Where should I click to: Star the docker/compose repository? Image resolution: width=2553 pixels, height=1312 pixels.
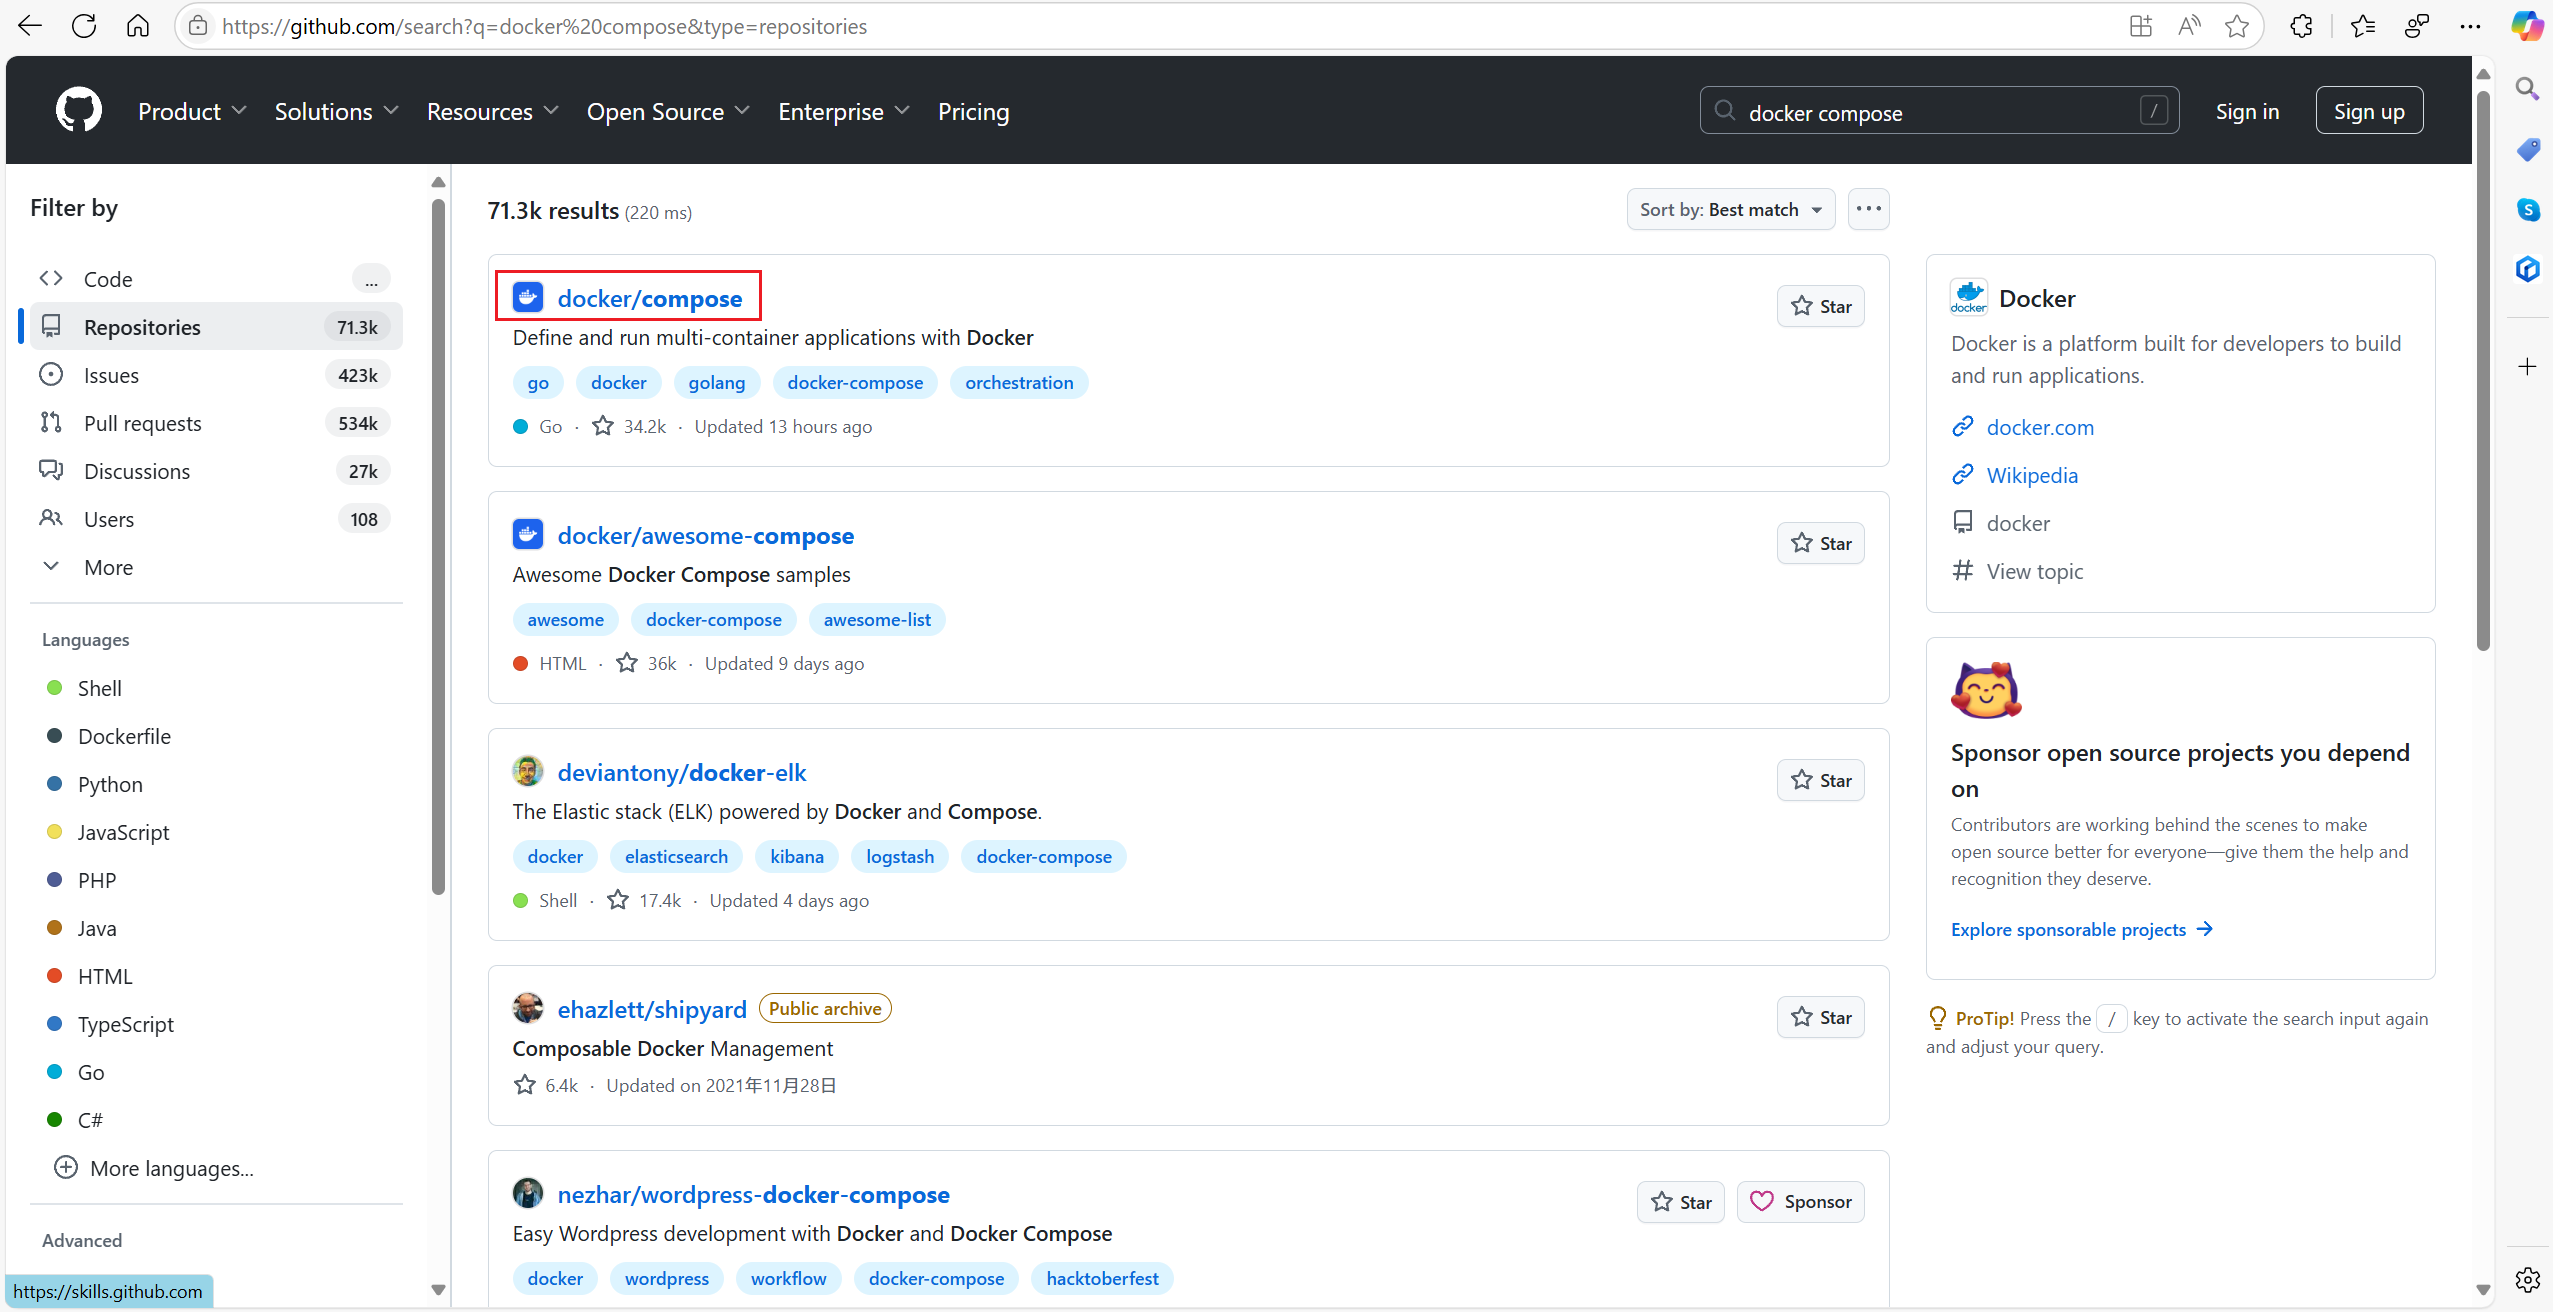coord(1820,306)
